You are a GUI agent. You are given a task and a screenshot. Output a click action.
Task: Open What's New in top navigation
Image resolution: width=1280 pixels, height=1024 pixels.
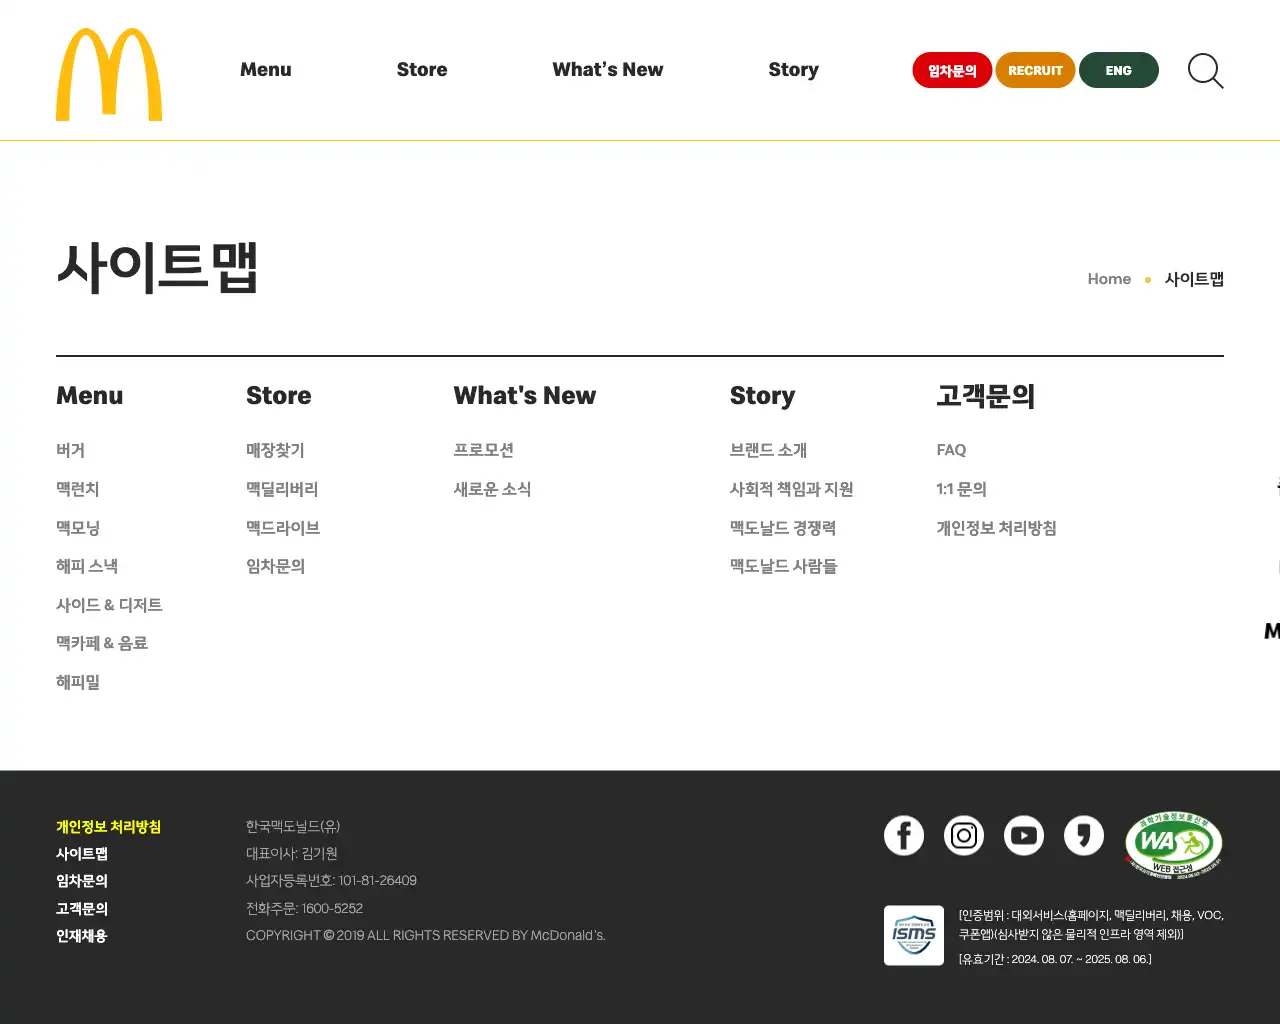[608, 70]
